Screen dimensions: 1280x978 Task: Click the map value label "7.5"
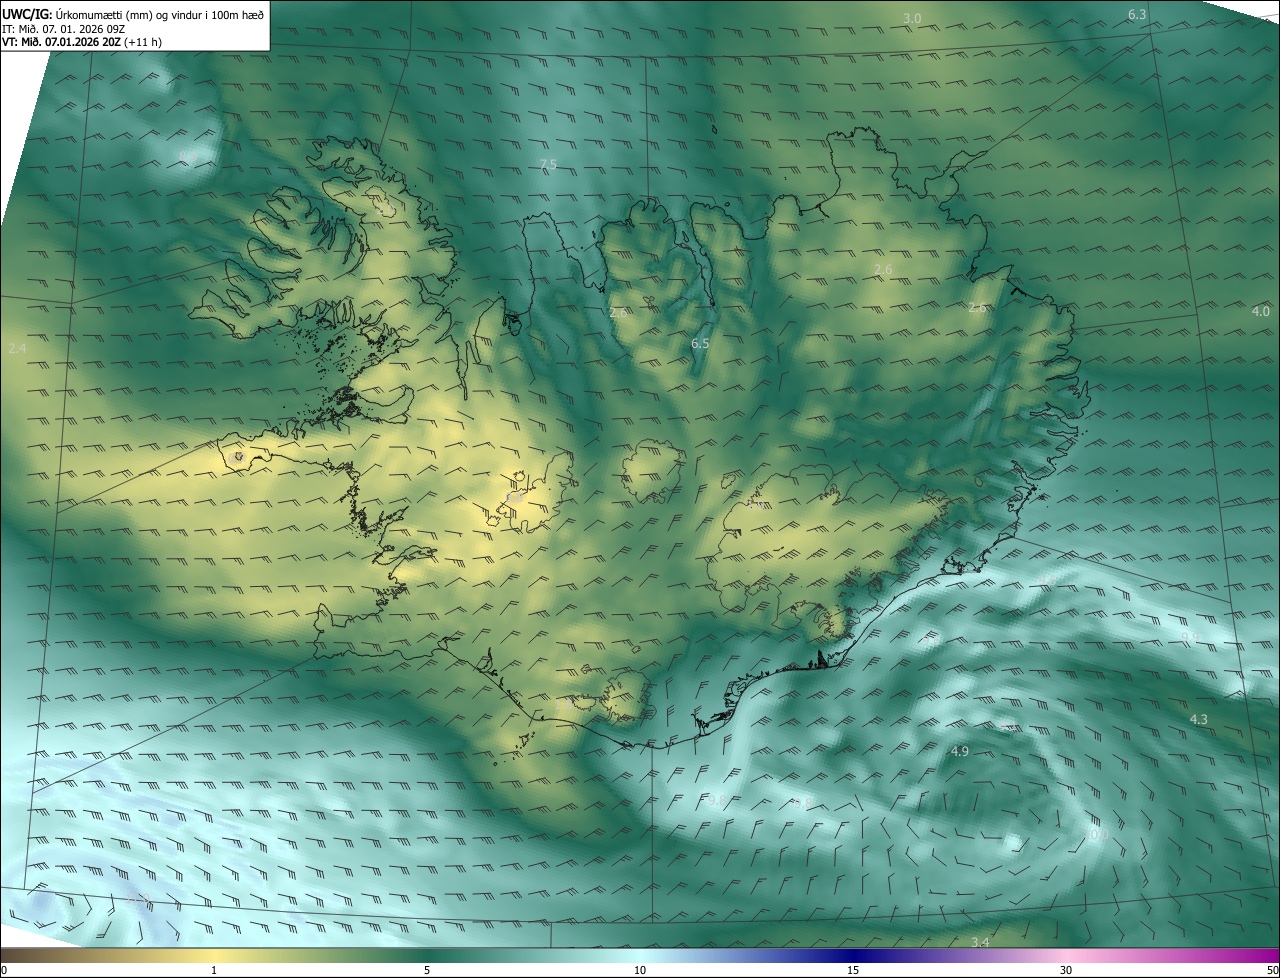548,165
